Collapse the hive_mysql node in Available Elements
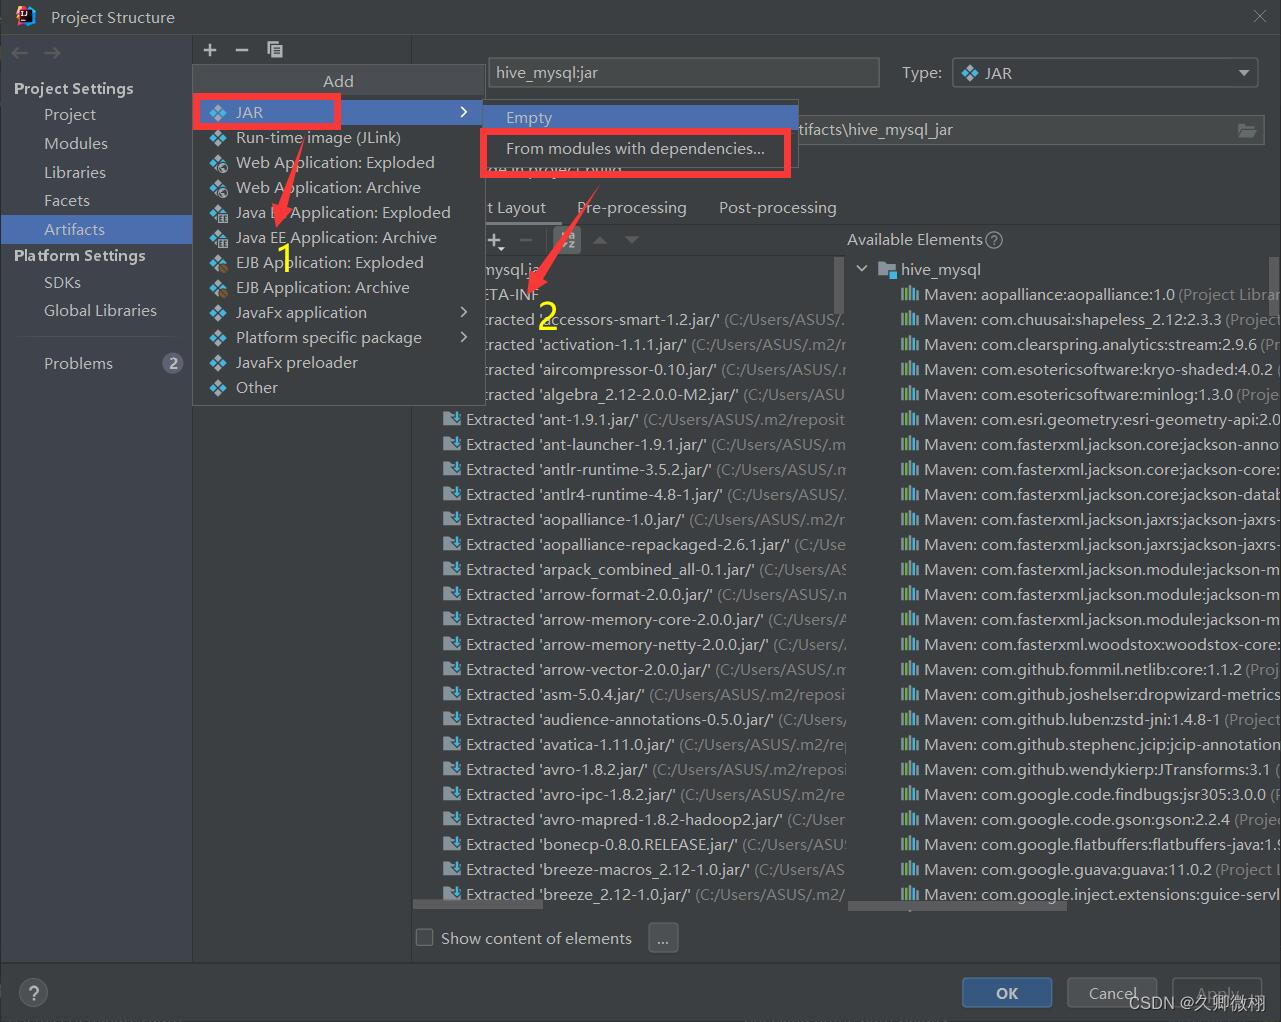This screenshot has height=1022, width=1281. (x=862, y=269)
